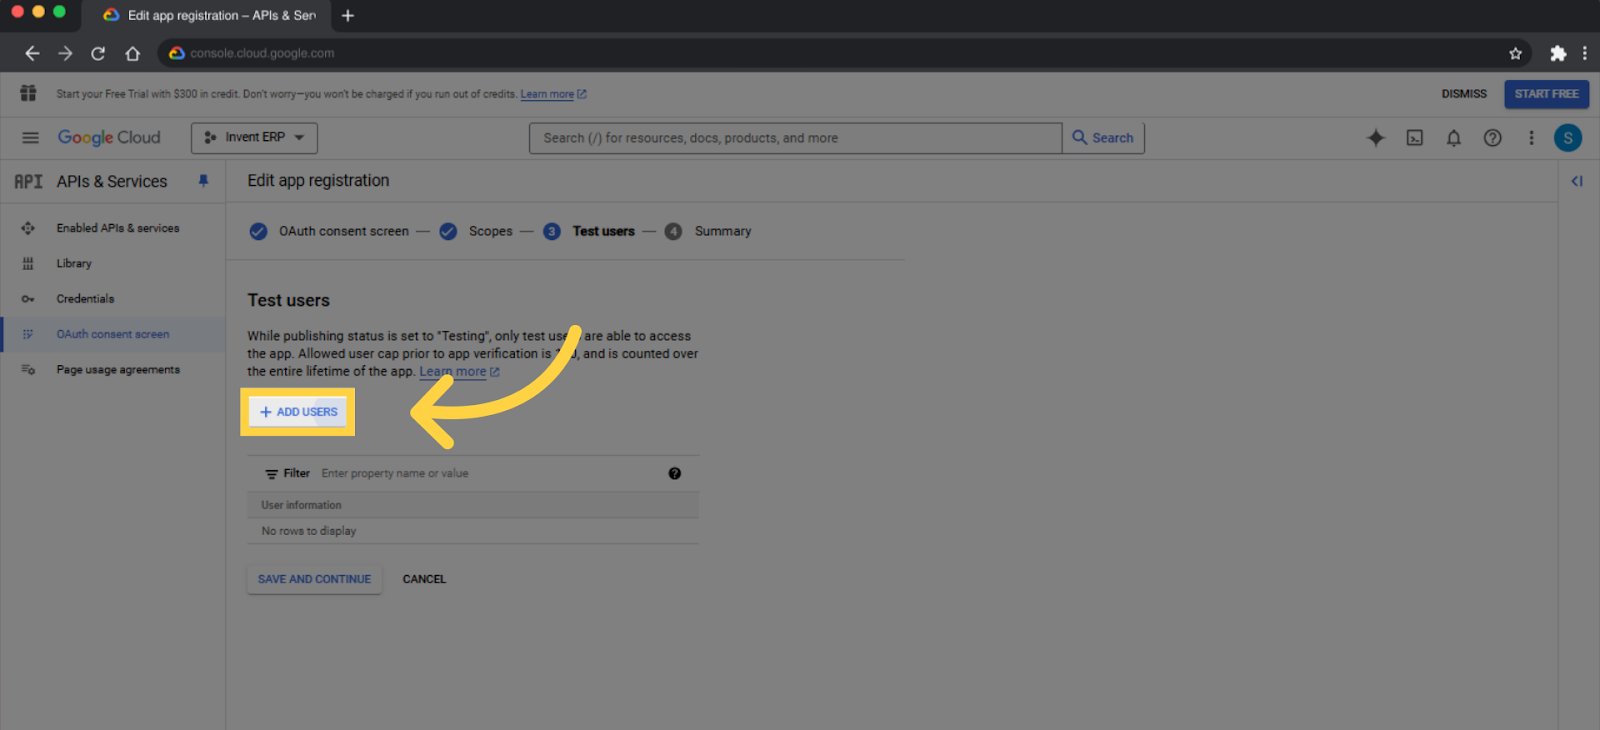Screen dimensions: 1600x730
Task: Open the Library sidebar item
Action: pos(112,263)
